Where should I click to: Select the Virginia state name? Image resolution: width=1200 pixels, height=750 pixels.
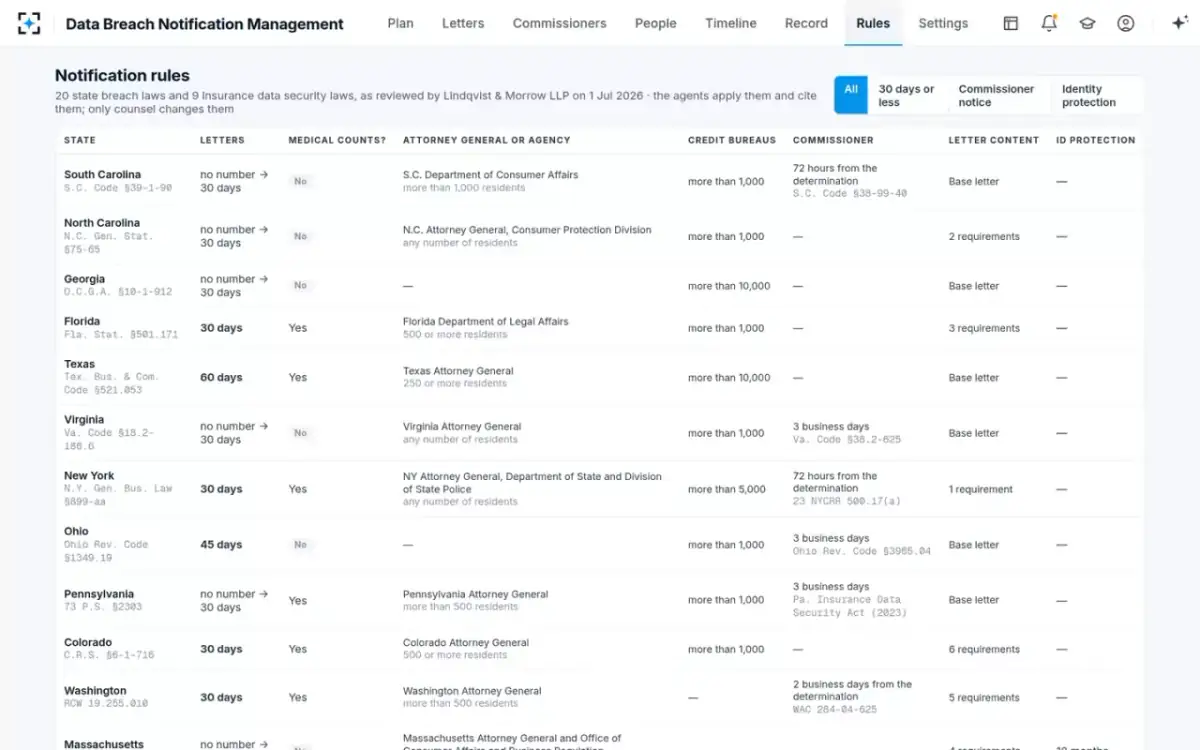pyautogui.click(x=84, y=420)
